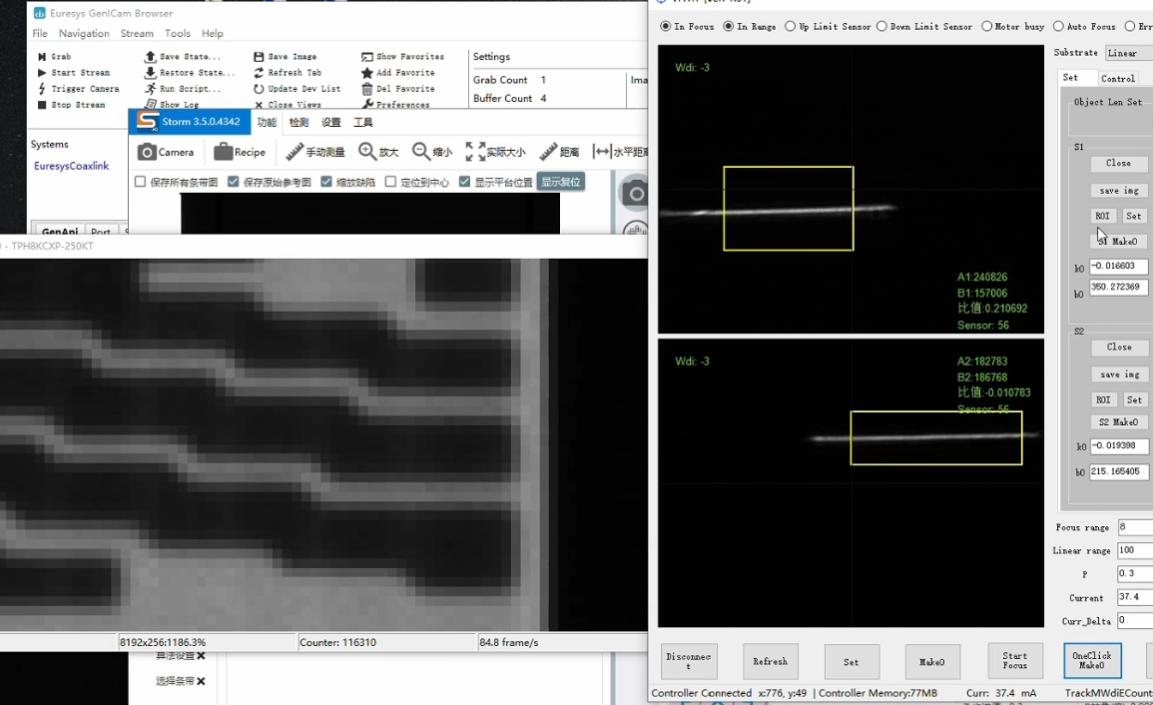Open Camera in the Storm toolbar
The image size is (1153, 705).
(166, 152)
